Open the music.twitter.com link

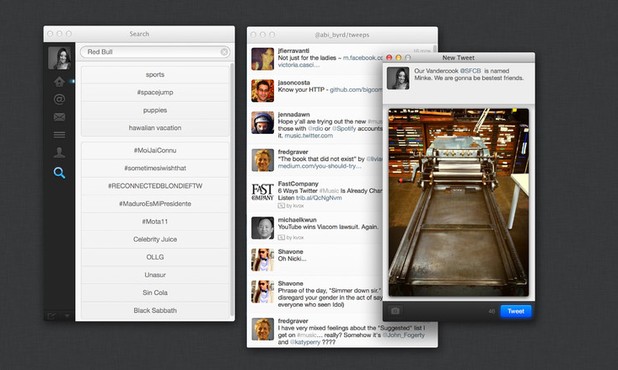click(308, 136)
